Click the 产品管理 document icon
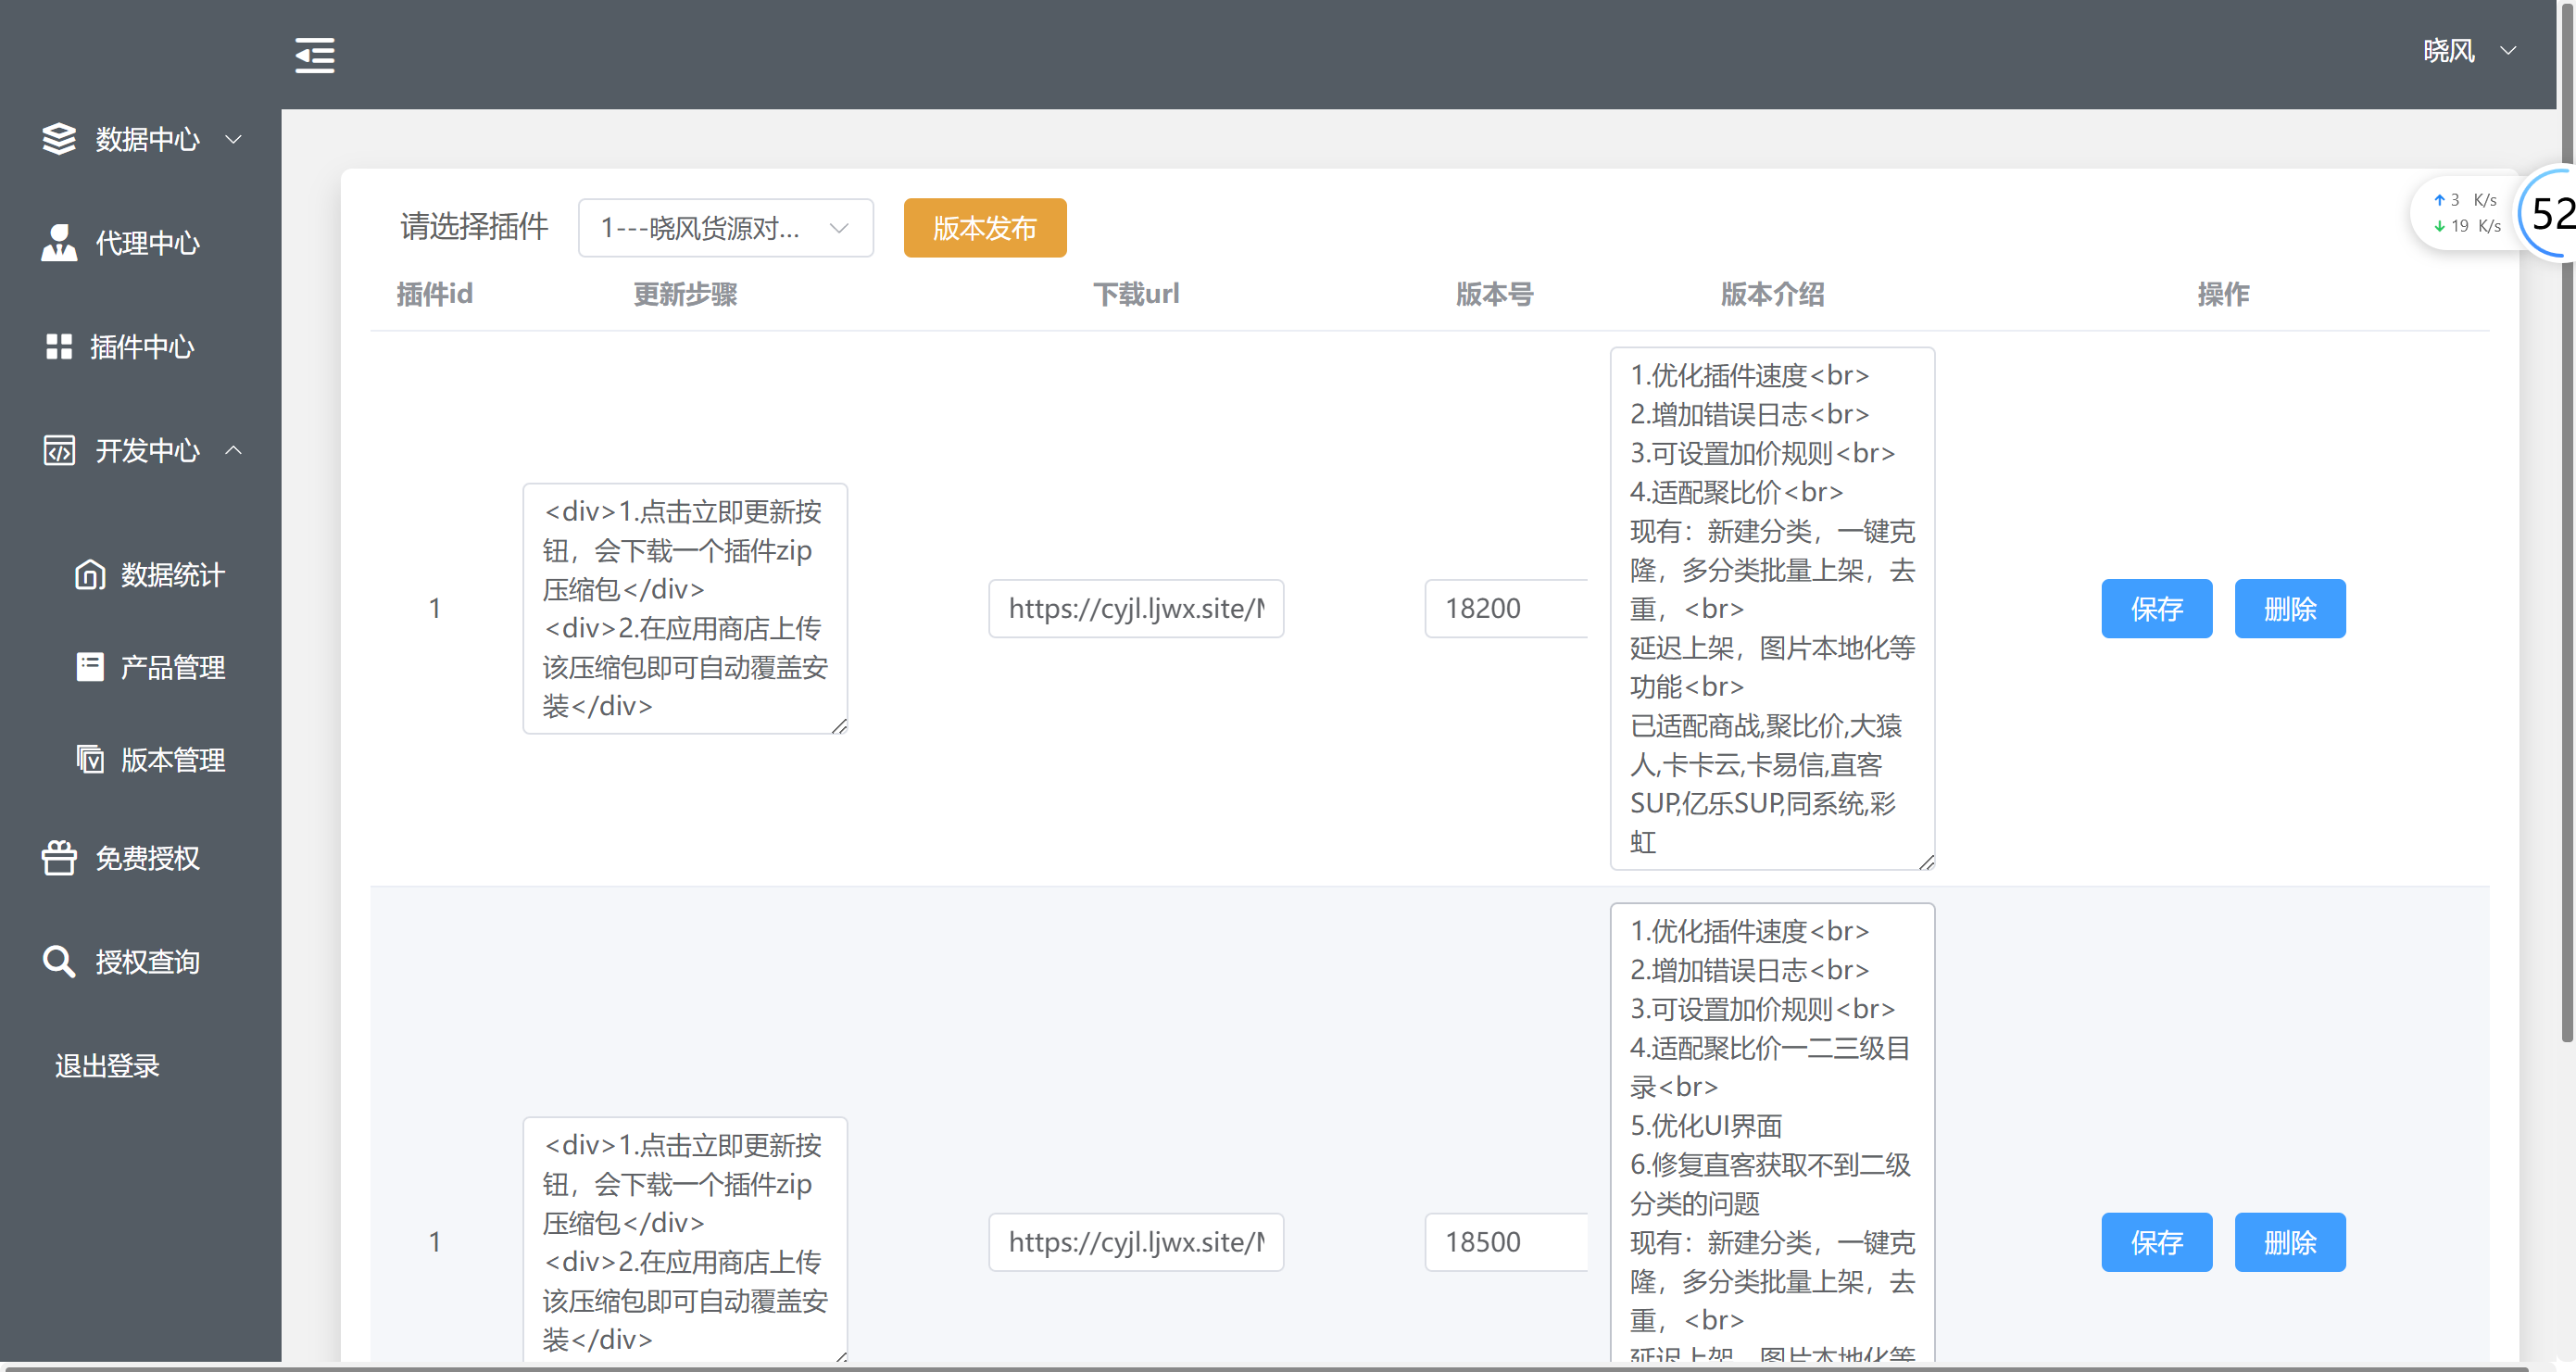The image size is (2576, 1372). pos(90,667)
